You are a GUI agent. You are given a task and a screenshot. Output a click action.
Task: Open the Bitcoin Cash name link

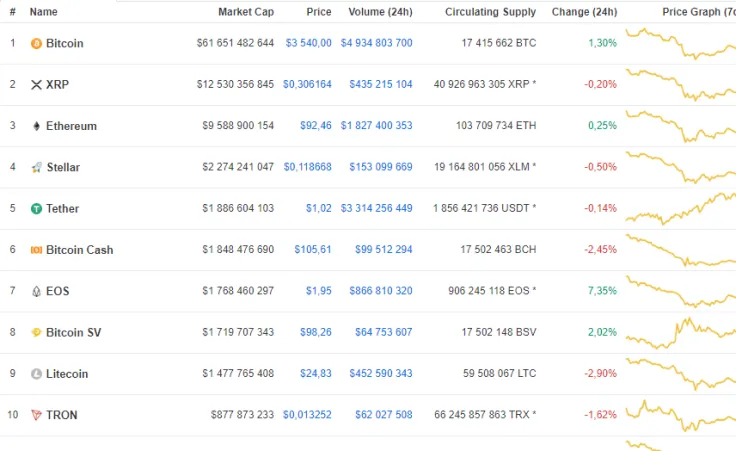(x=80, y=250)
